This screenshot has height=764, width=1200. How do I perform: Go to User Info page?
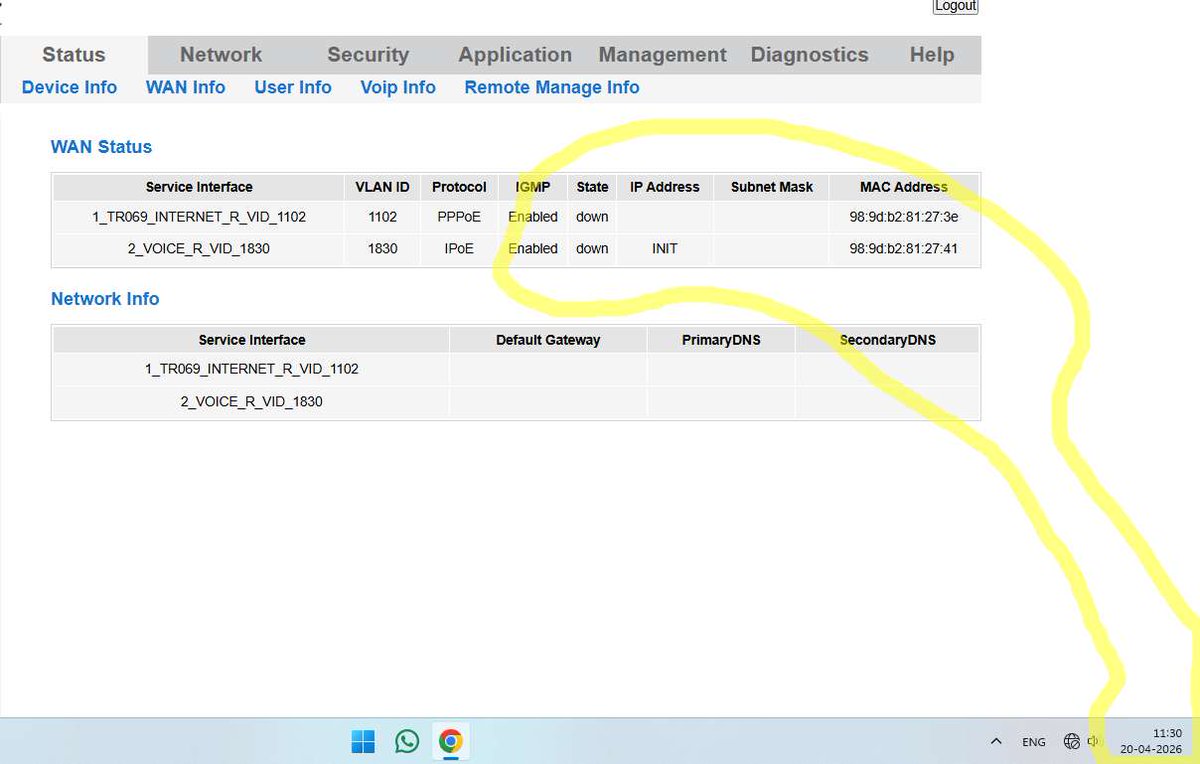click(x=293, y=88)
